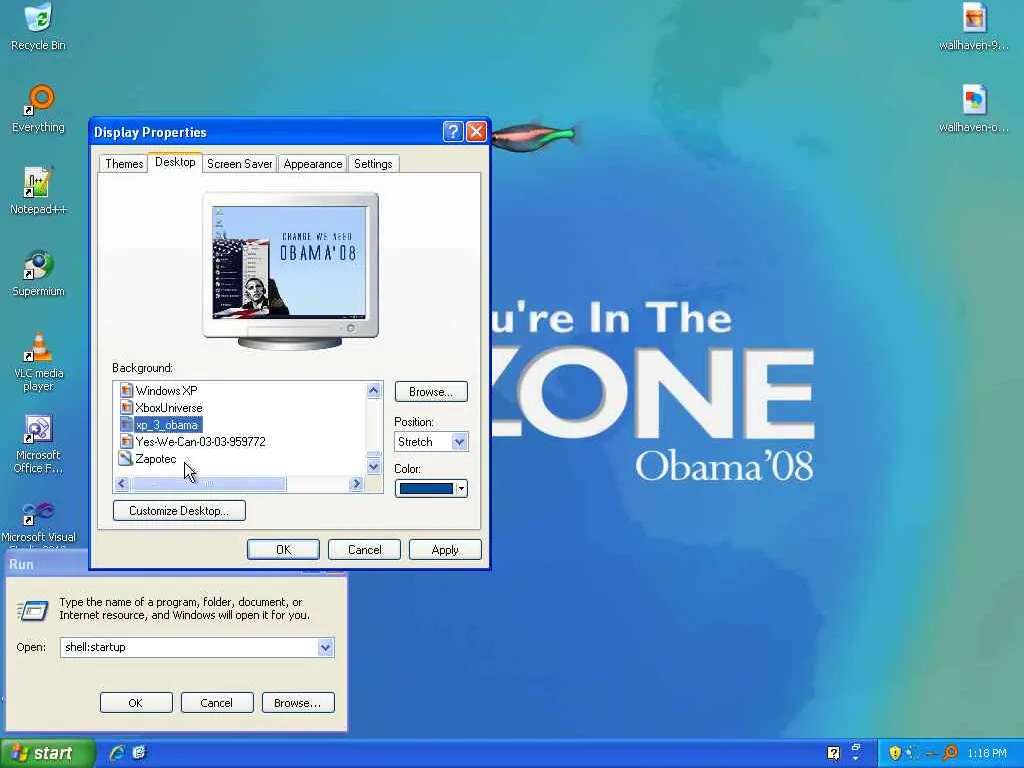Select the Supermium desktop shortcut

click(x=38, y=272)
